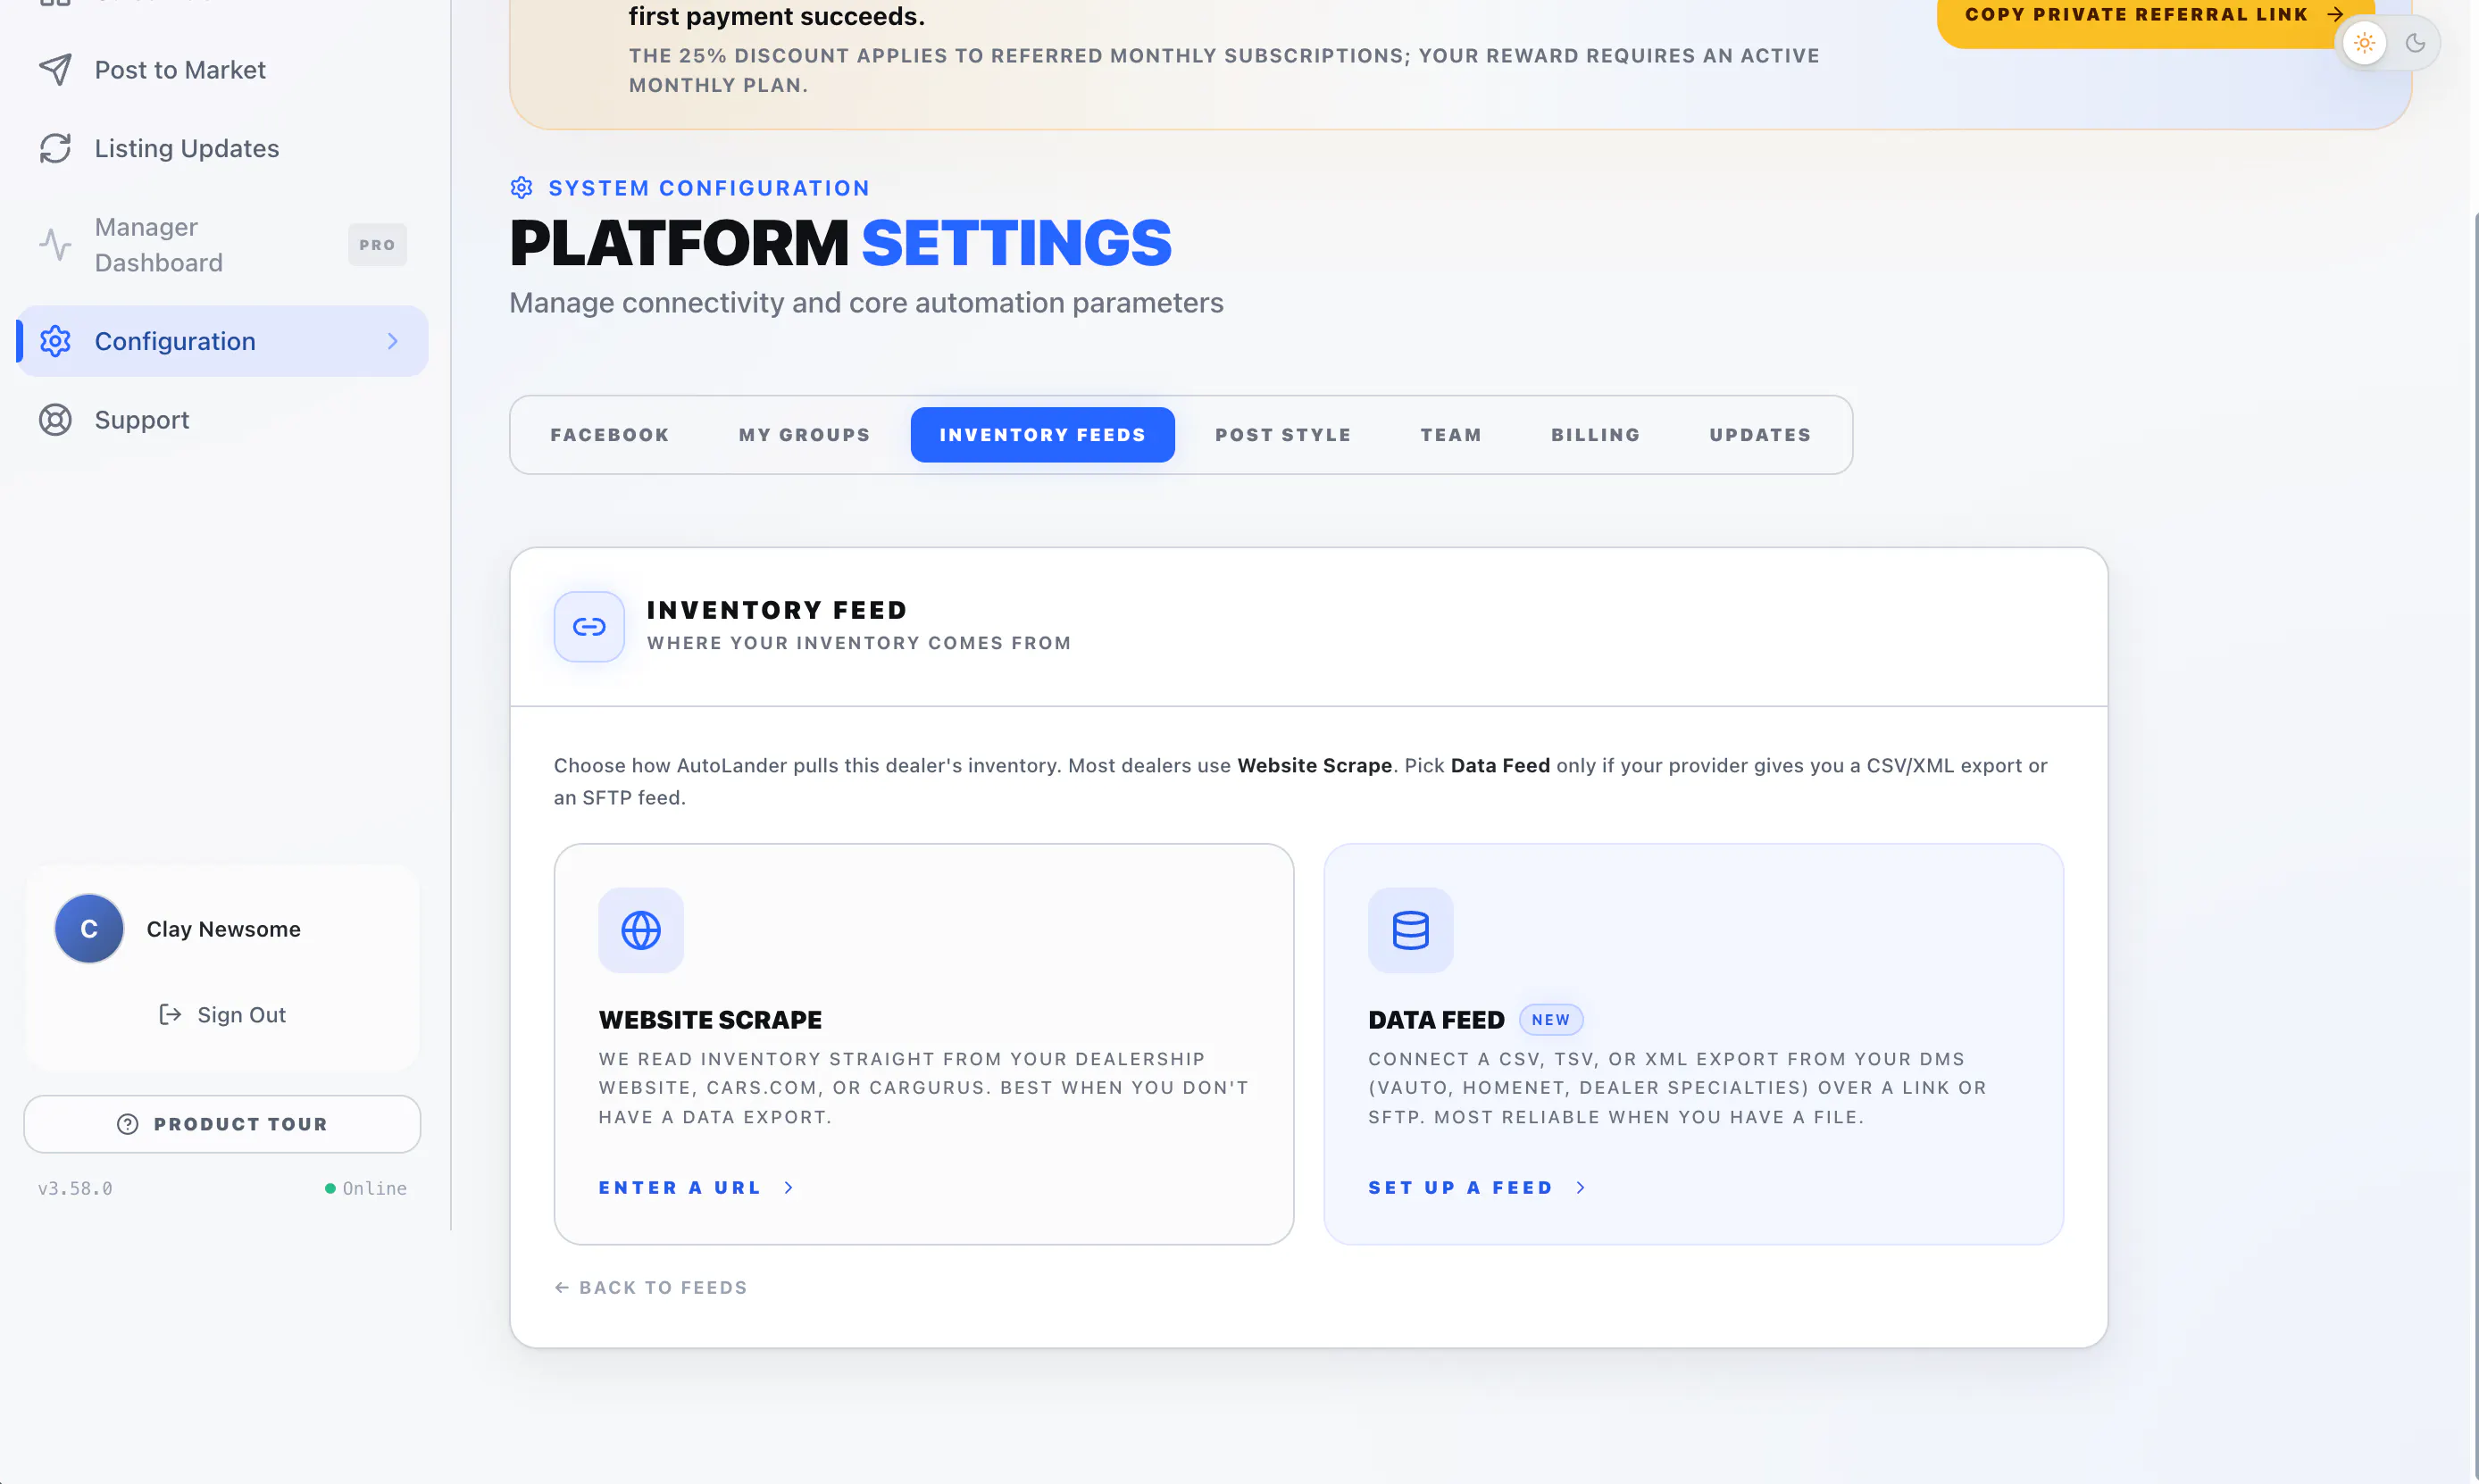Switch to light mode sun toggle

tap(2365, 43)
